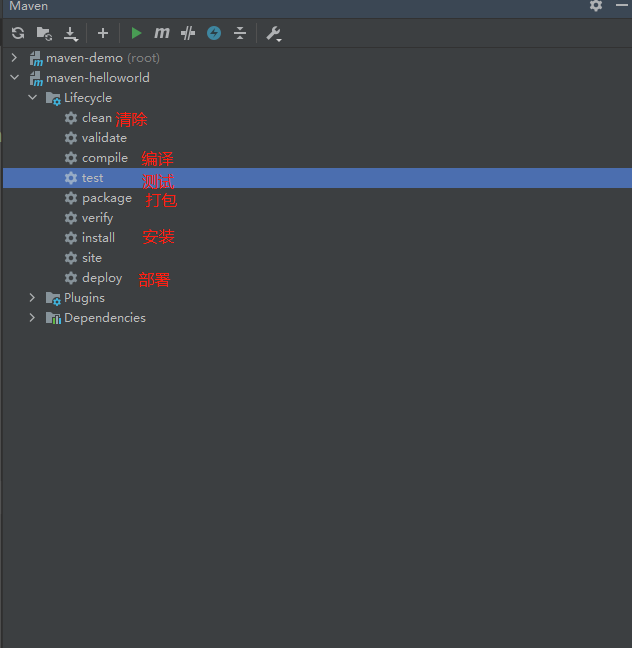Click gear icon beside site
Viewport: 632px width, 648px height.
click(71, 258)
